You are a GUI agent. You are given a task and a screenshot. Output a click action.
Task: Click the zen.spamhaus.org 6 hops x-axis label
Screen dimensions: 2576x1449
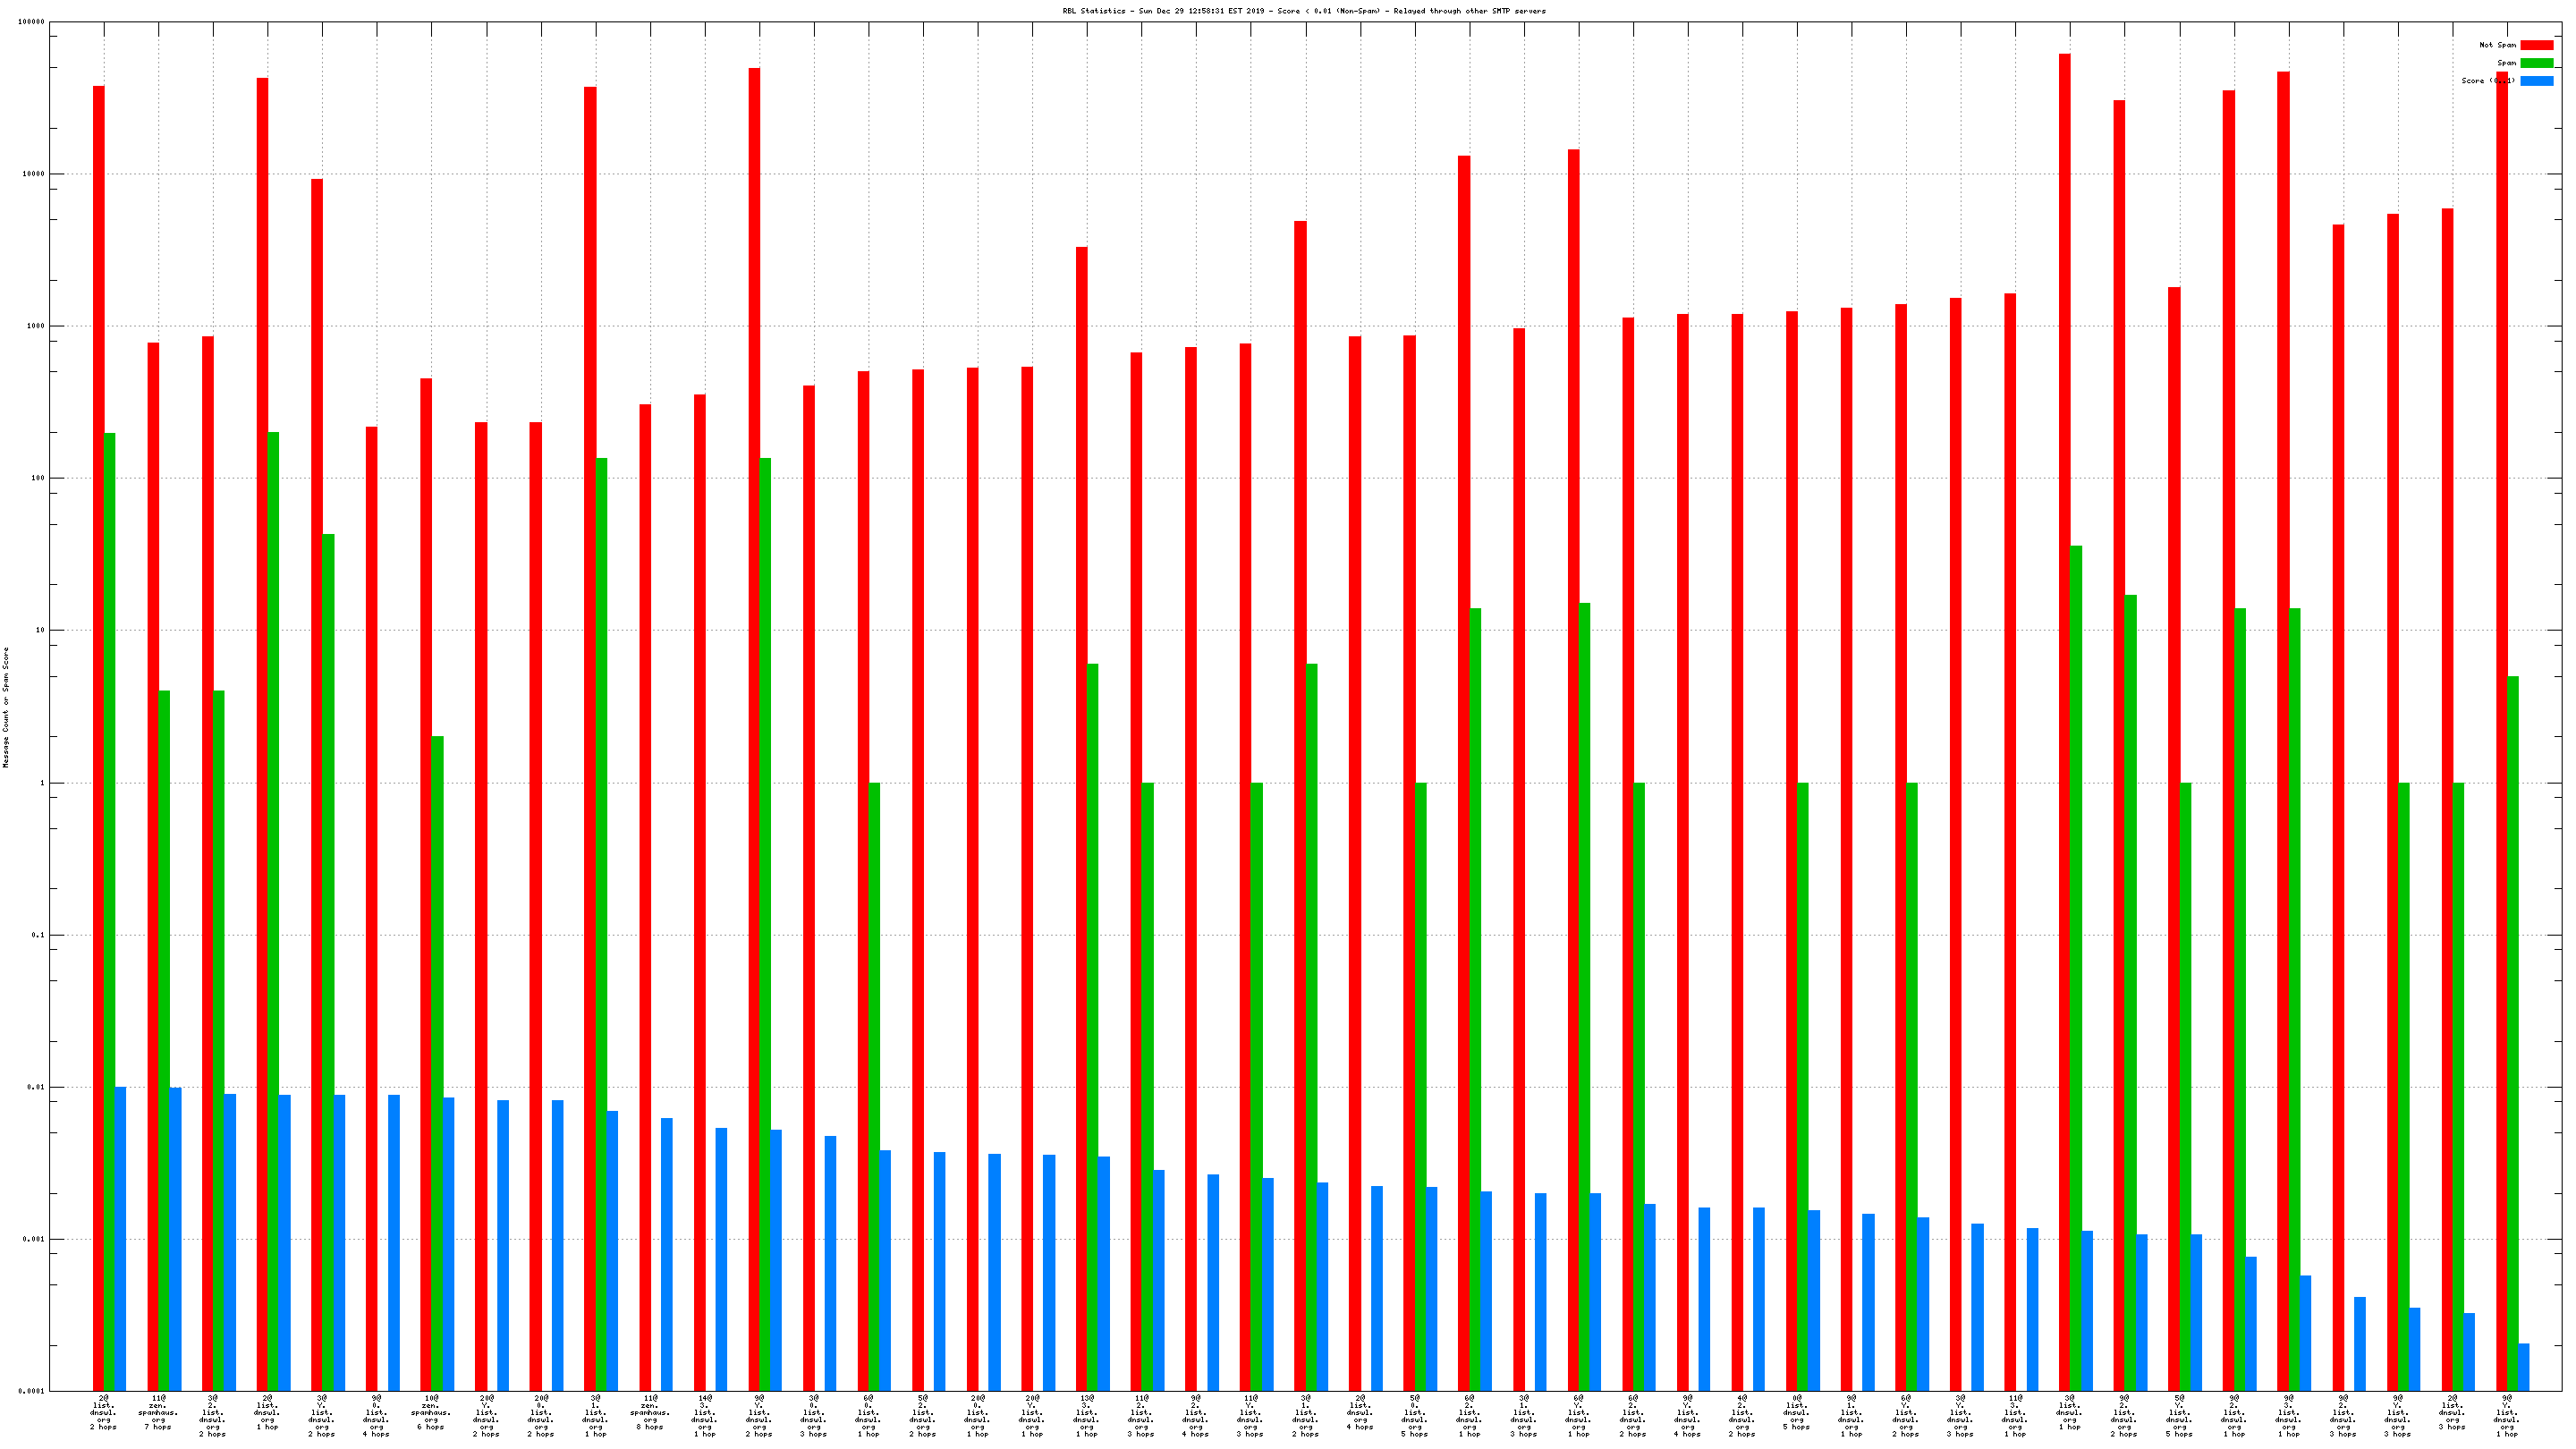(x=431, y=1412)
